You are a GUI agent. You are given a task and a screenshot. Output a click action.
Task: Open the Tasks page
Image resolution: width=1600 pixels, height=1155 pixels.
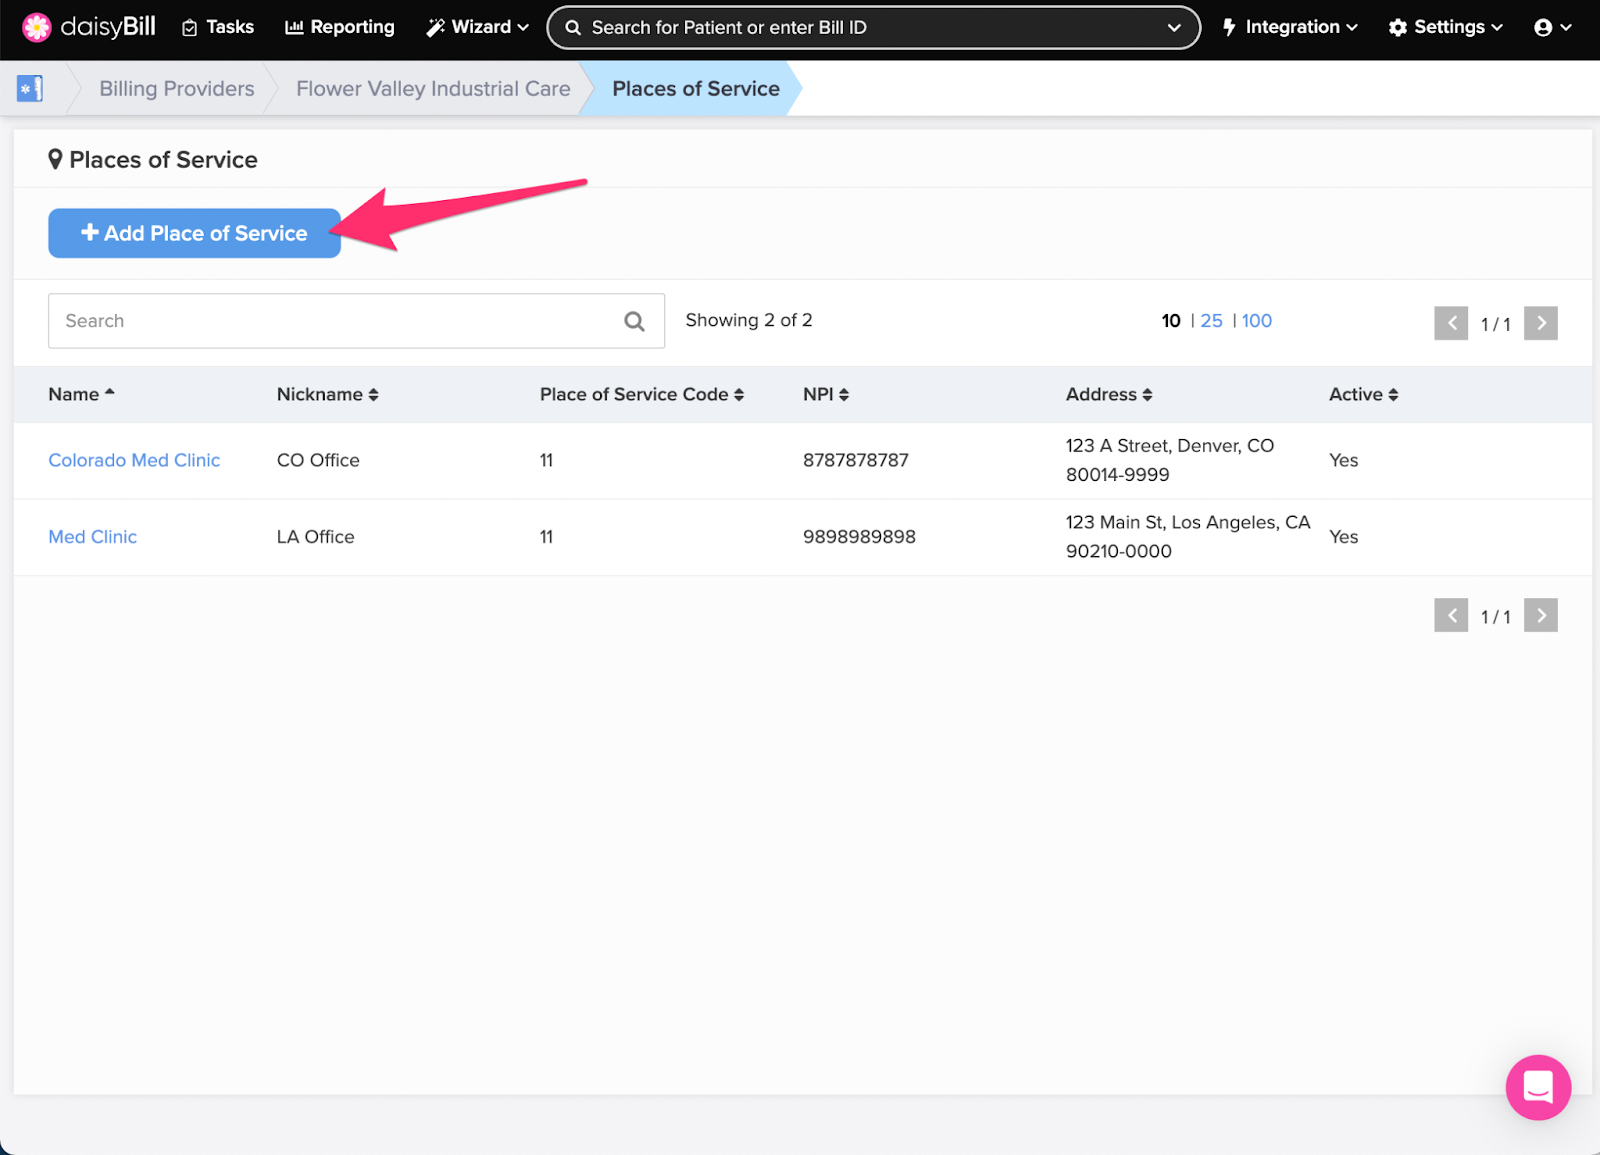coord(218,27)
